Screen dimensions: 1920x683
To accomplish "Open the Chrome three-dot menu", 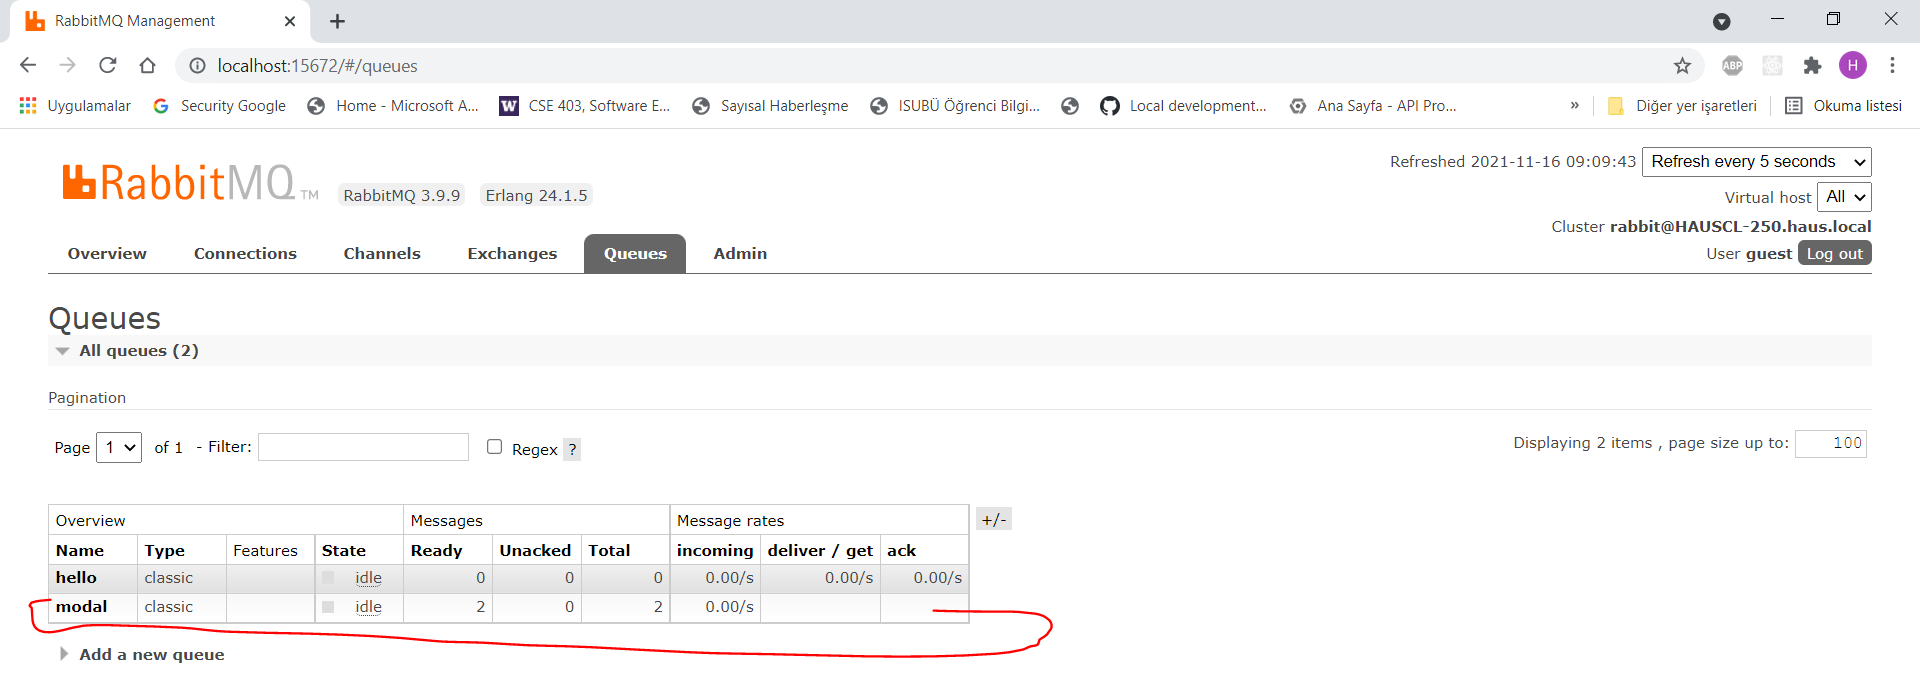I will click(1892, 66).
